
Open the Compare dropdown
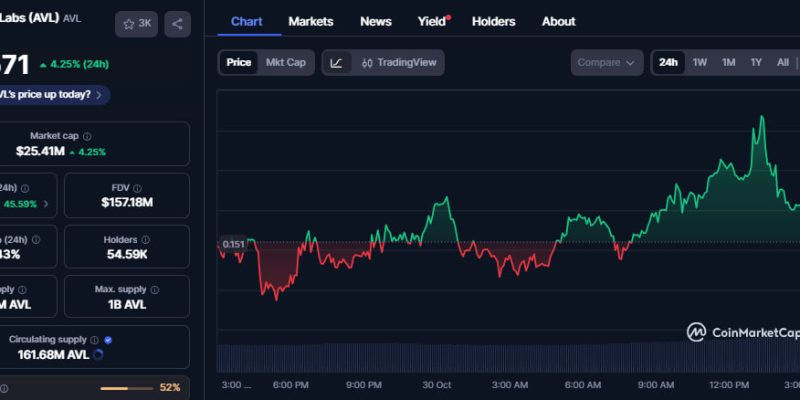click(x=606, y=62)
